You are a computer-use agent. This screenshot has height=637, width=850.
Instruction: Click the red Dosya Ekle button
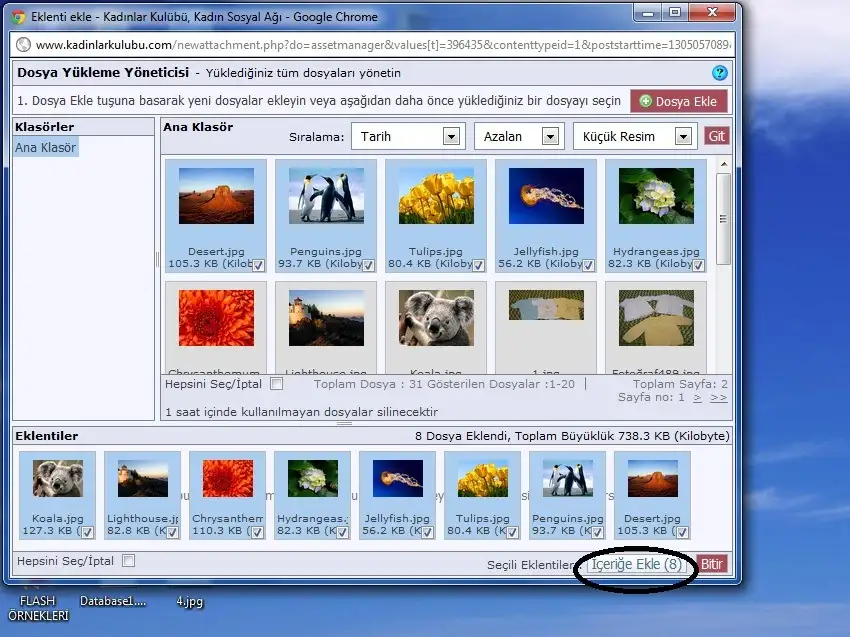pos(679,101)
